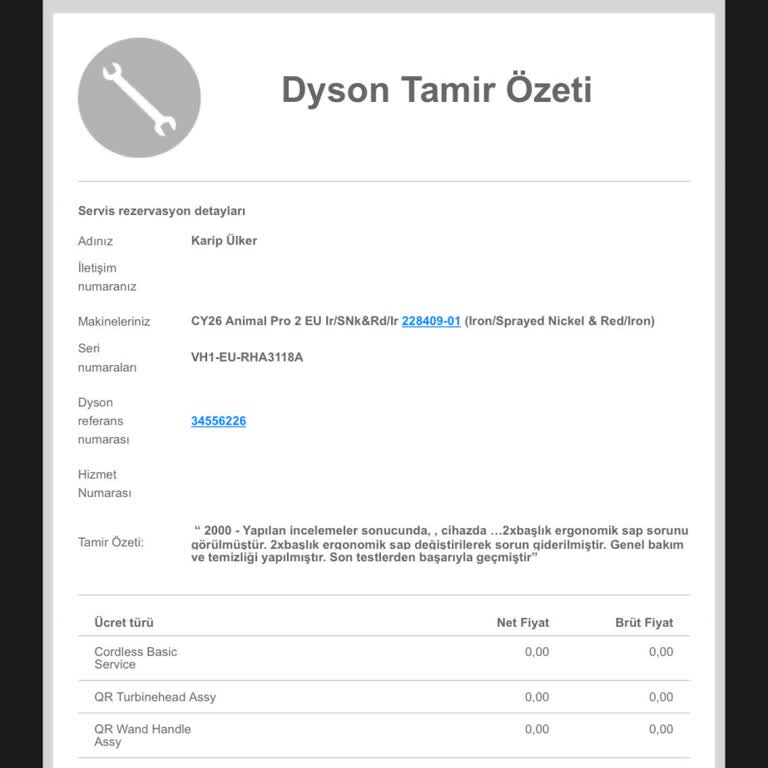
Task: Open the Dyson reference number 34556226 link
Action: click(218, 421)
